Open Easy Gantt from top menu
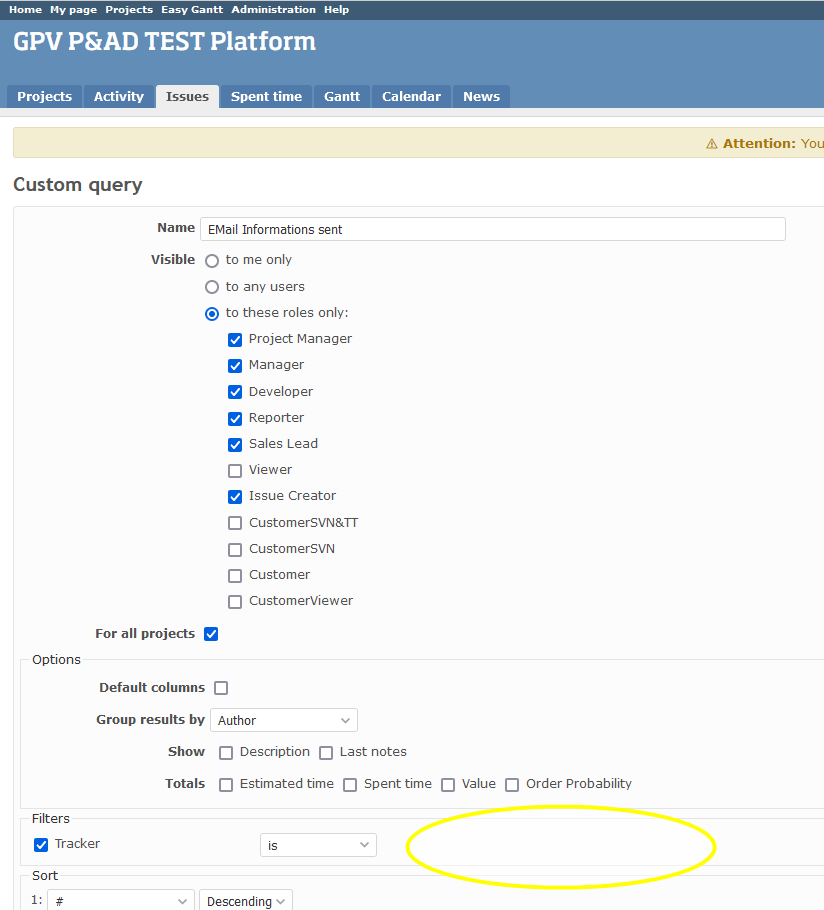Image resolution: width=824 pixels, height=910 pixels. coord(192,9)
